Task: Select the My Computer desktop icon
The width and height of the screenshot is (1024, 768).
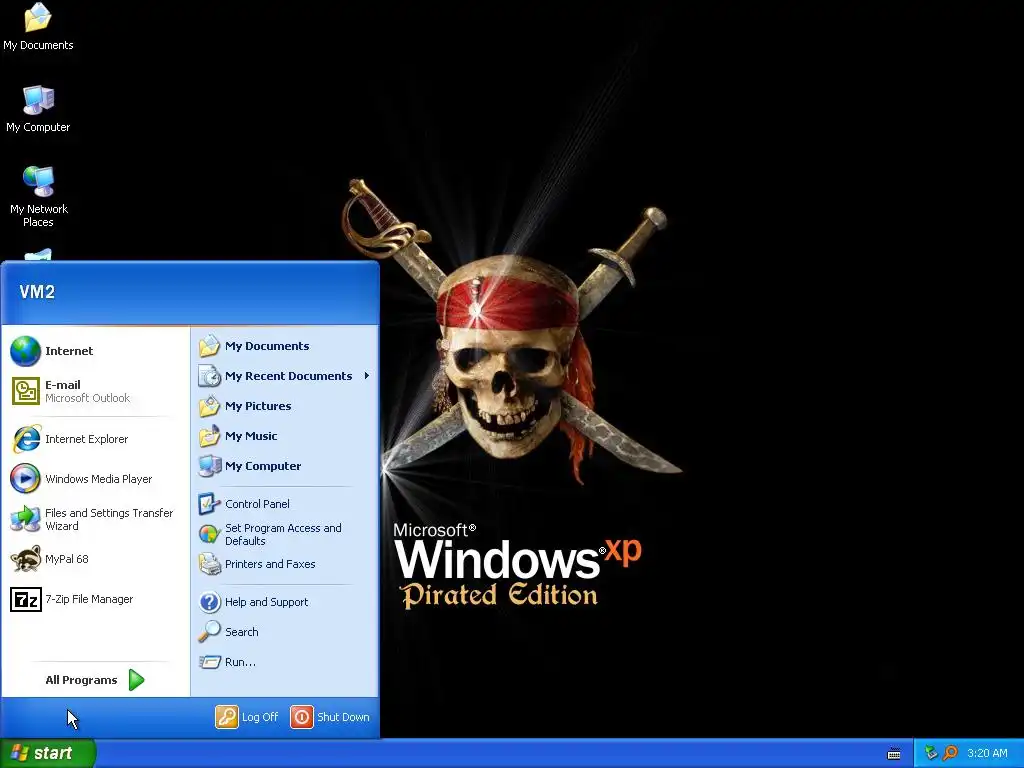Action: tap(38, 108)
